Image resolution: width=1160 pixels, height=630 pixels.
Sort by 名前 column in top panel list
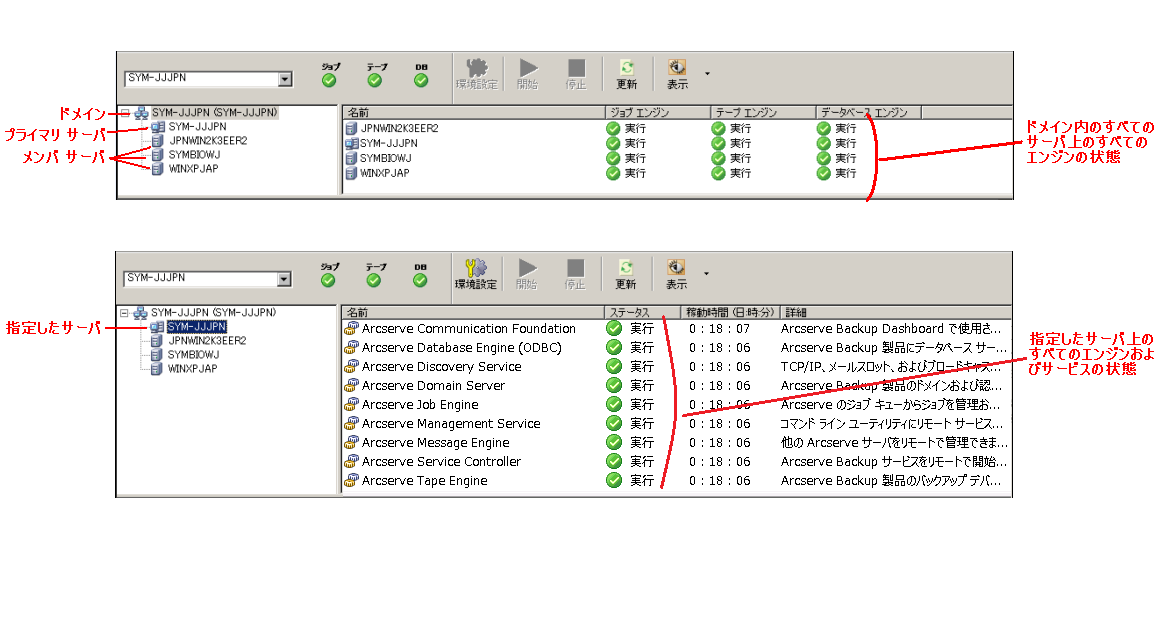[473, 112]
